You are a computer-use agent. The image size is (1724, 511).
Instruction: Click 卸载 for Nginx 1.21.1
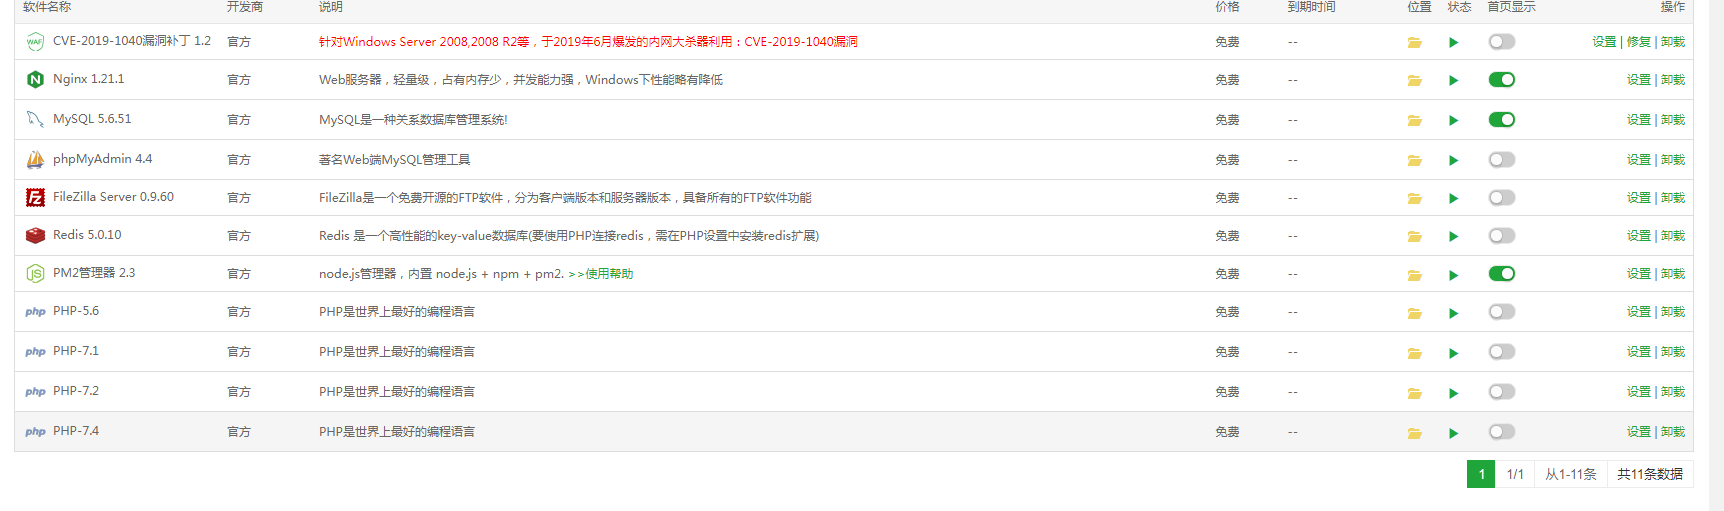click(1673, 80)
